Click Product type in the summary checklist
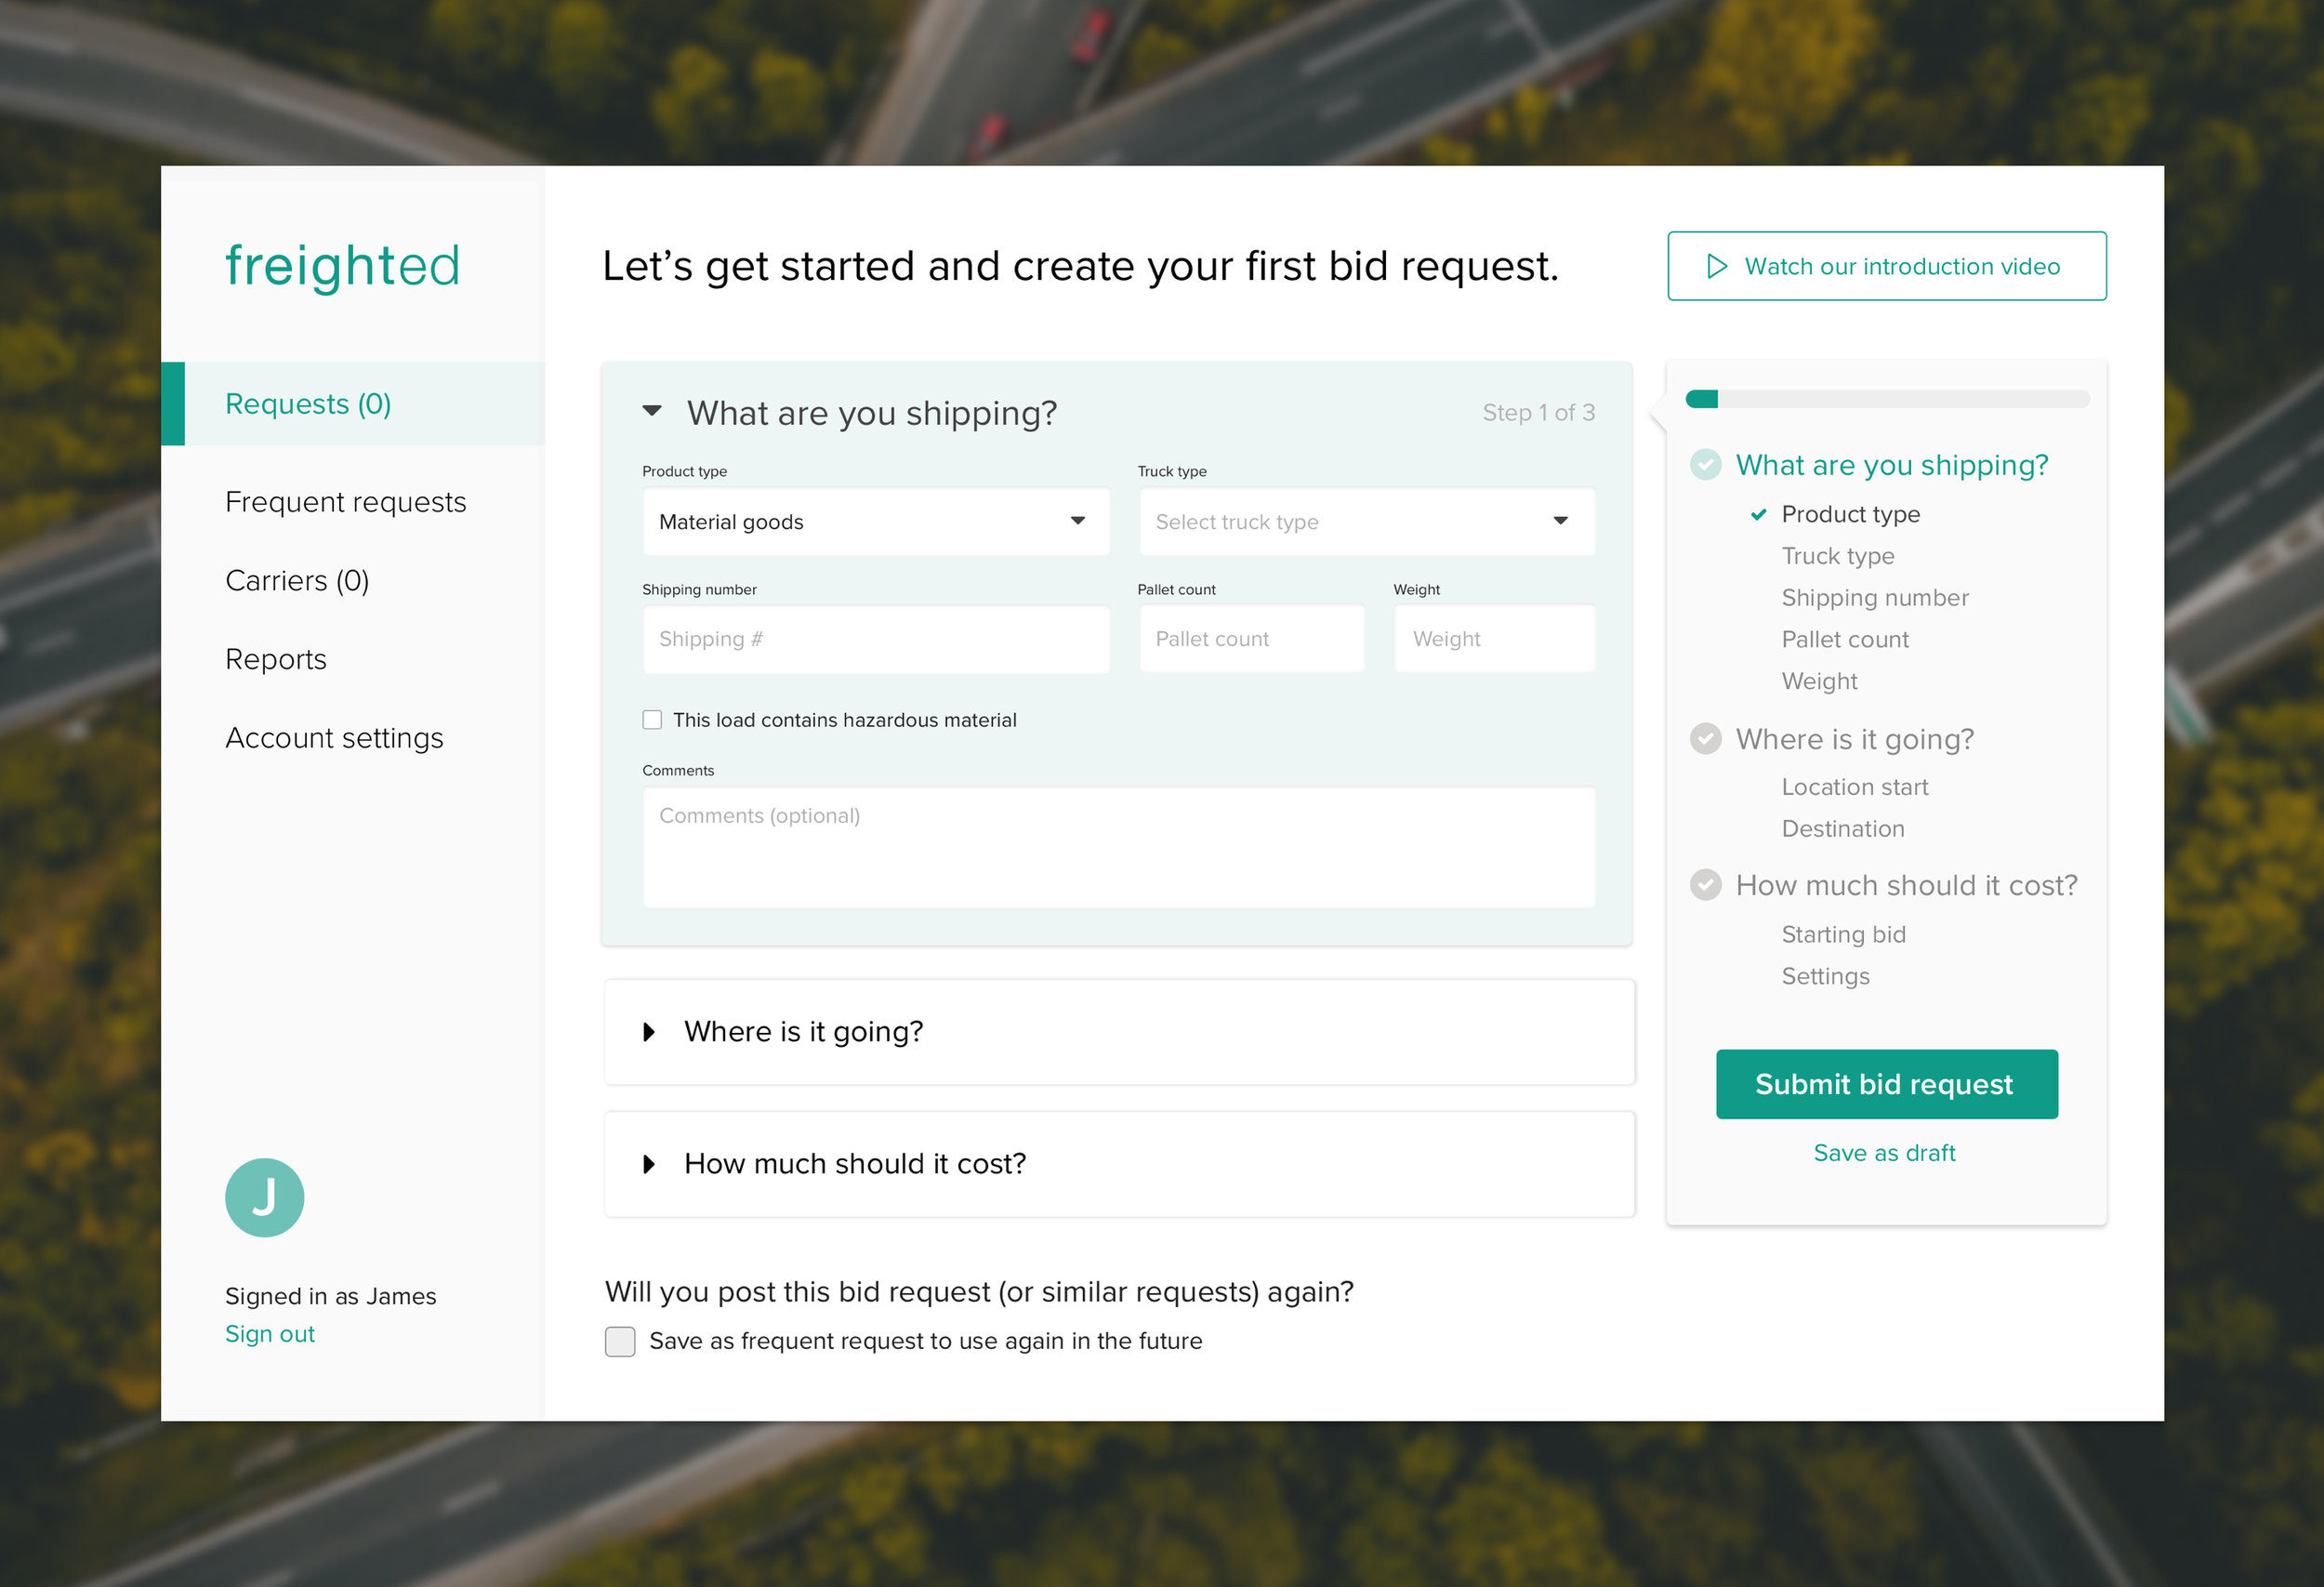Screen dimensions: 2324x1587 (1851, 514)
